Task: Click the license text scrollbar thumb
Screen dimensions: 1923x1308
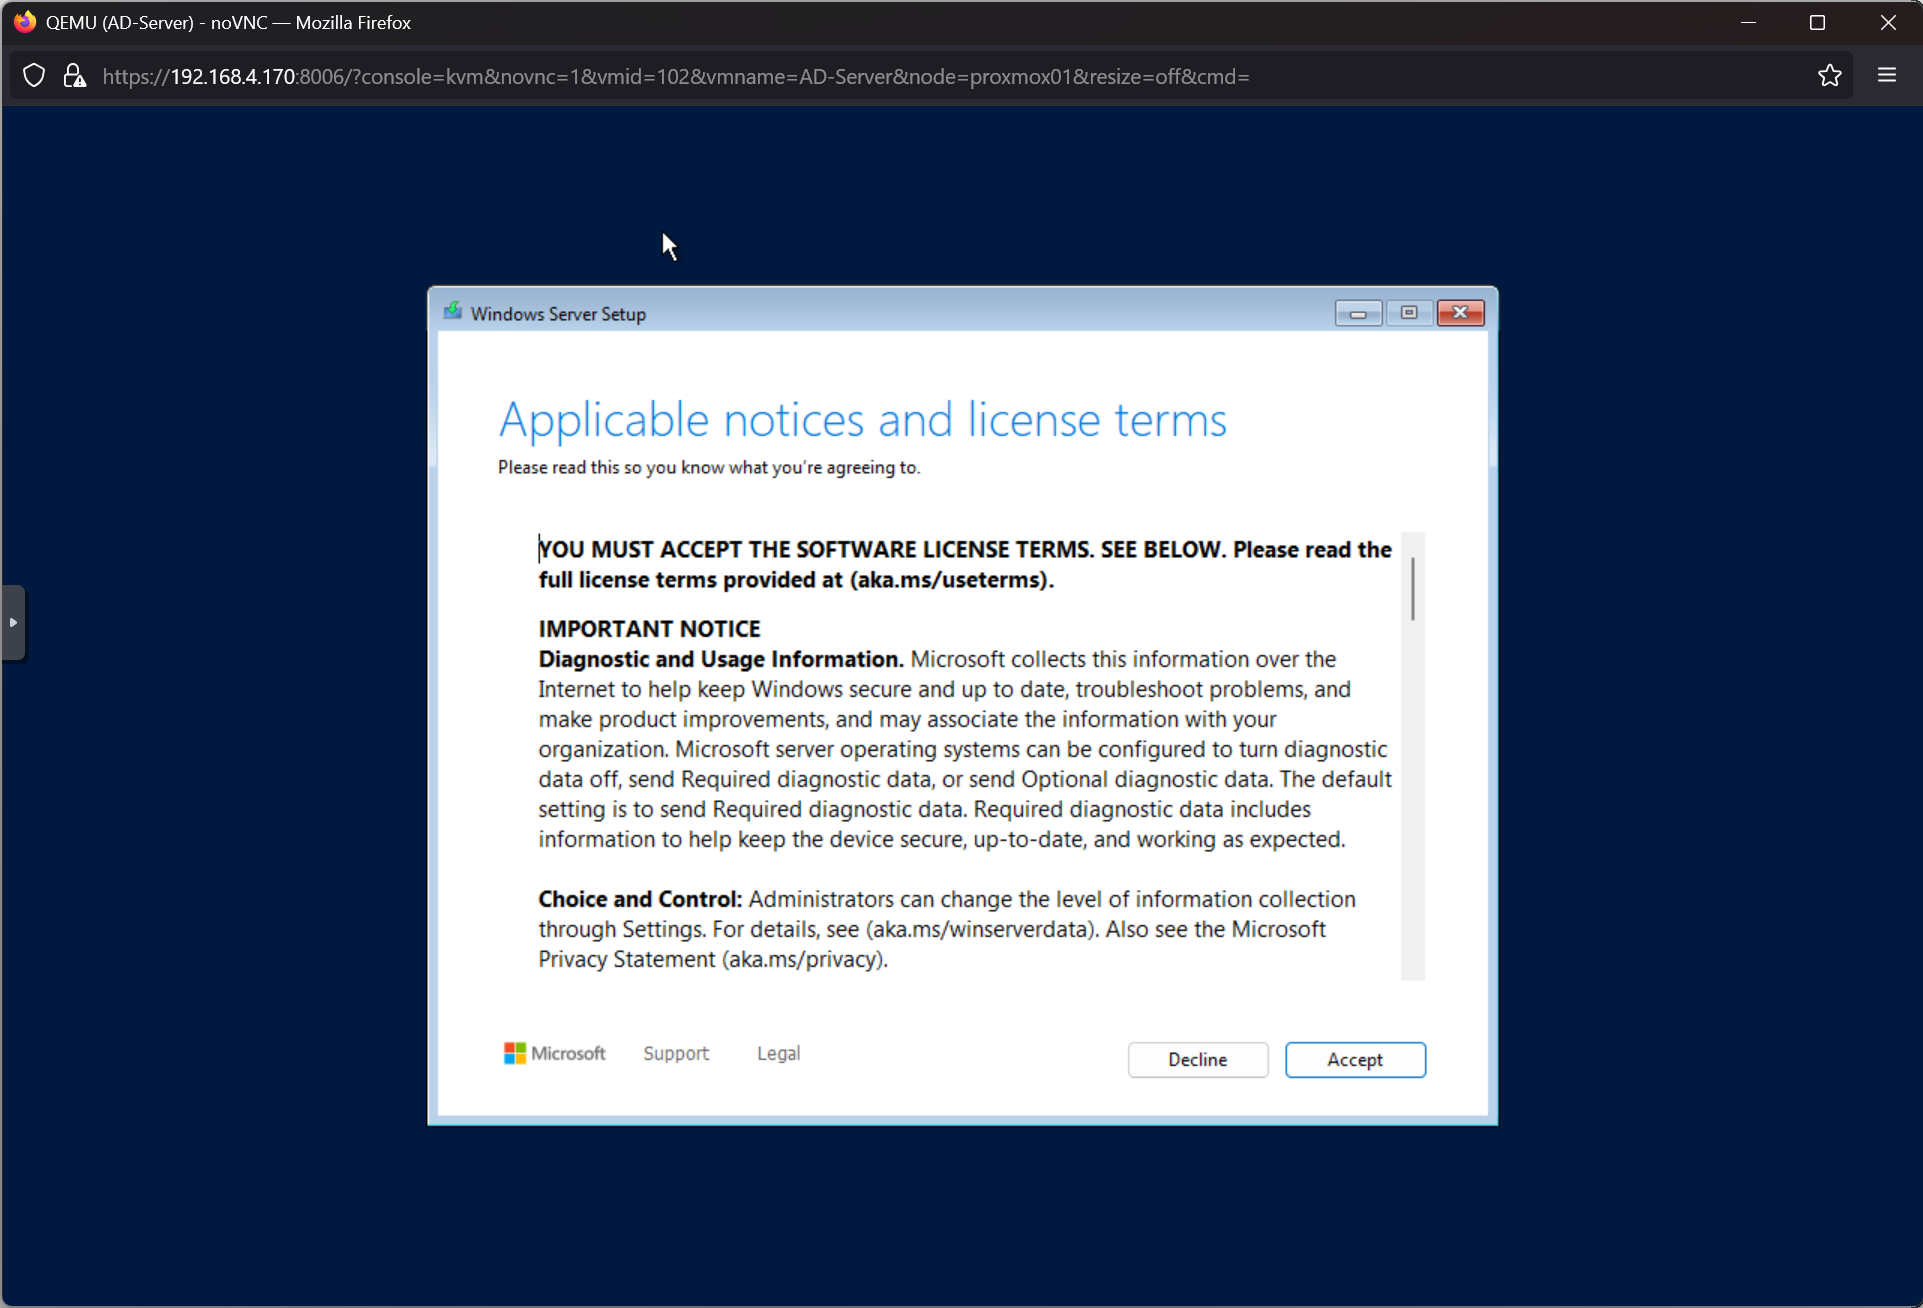Action: [1412, 588]
